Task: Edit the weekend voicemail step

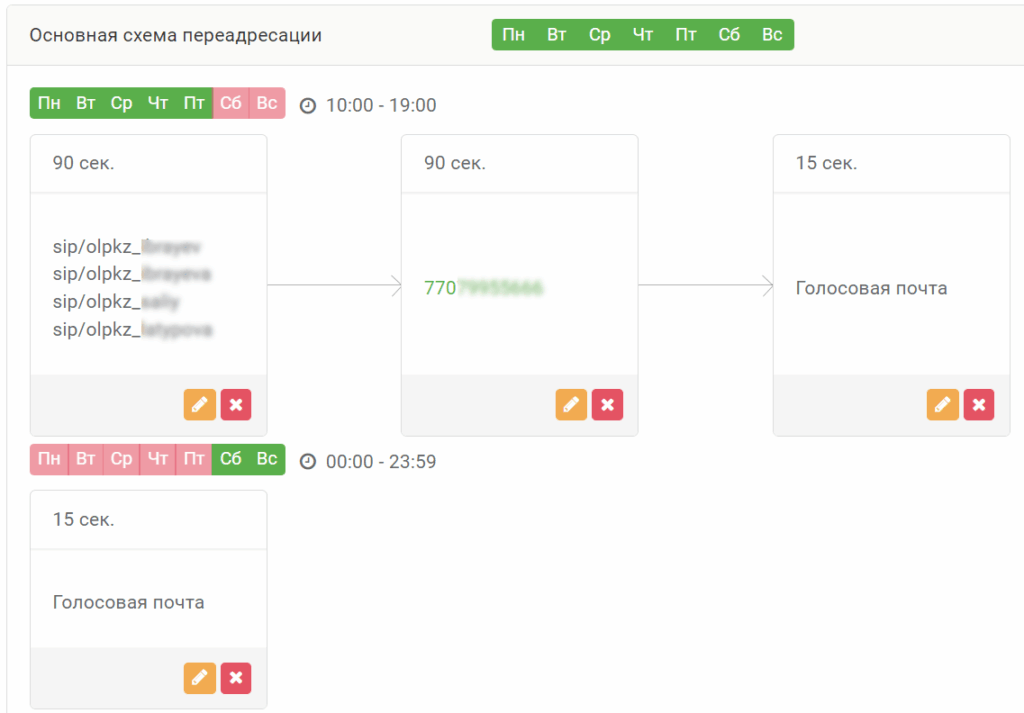Action: [x=200, y=678]
